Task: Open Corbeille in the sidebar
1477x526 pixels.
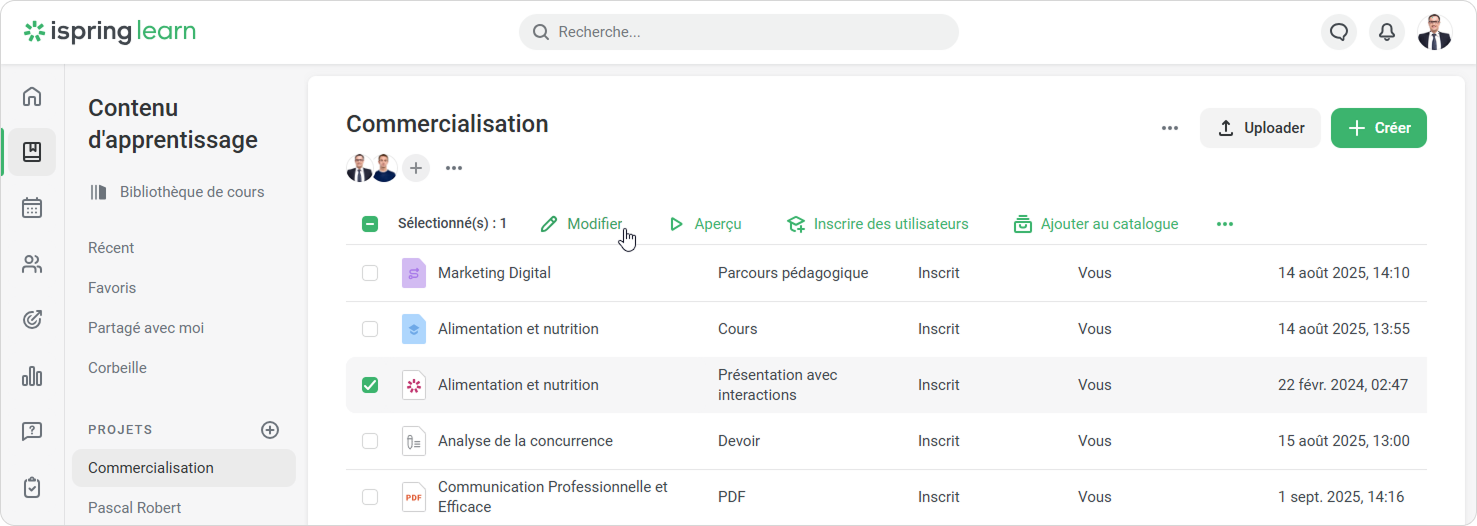Action: (x=117, y=368)
